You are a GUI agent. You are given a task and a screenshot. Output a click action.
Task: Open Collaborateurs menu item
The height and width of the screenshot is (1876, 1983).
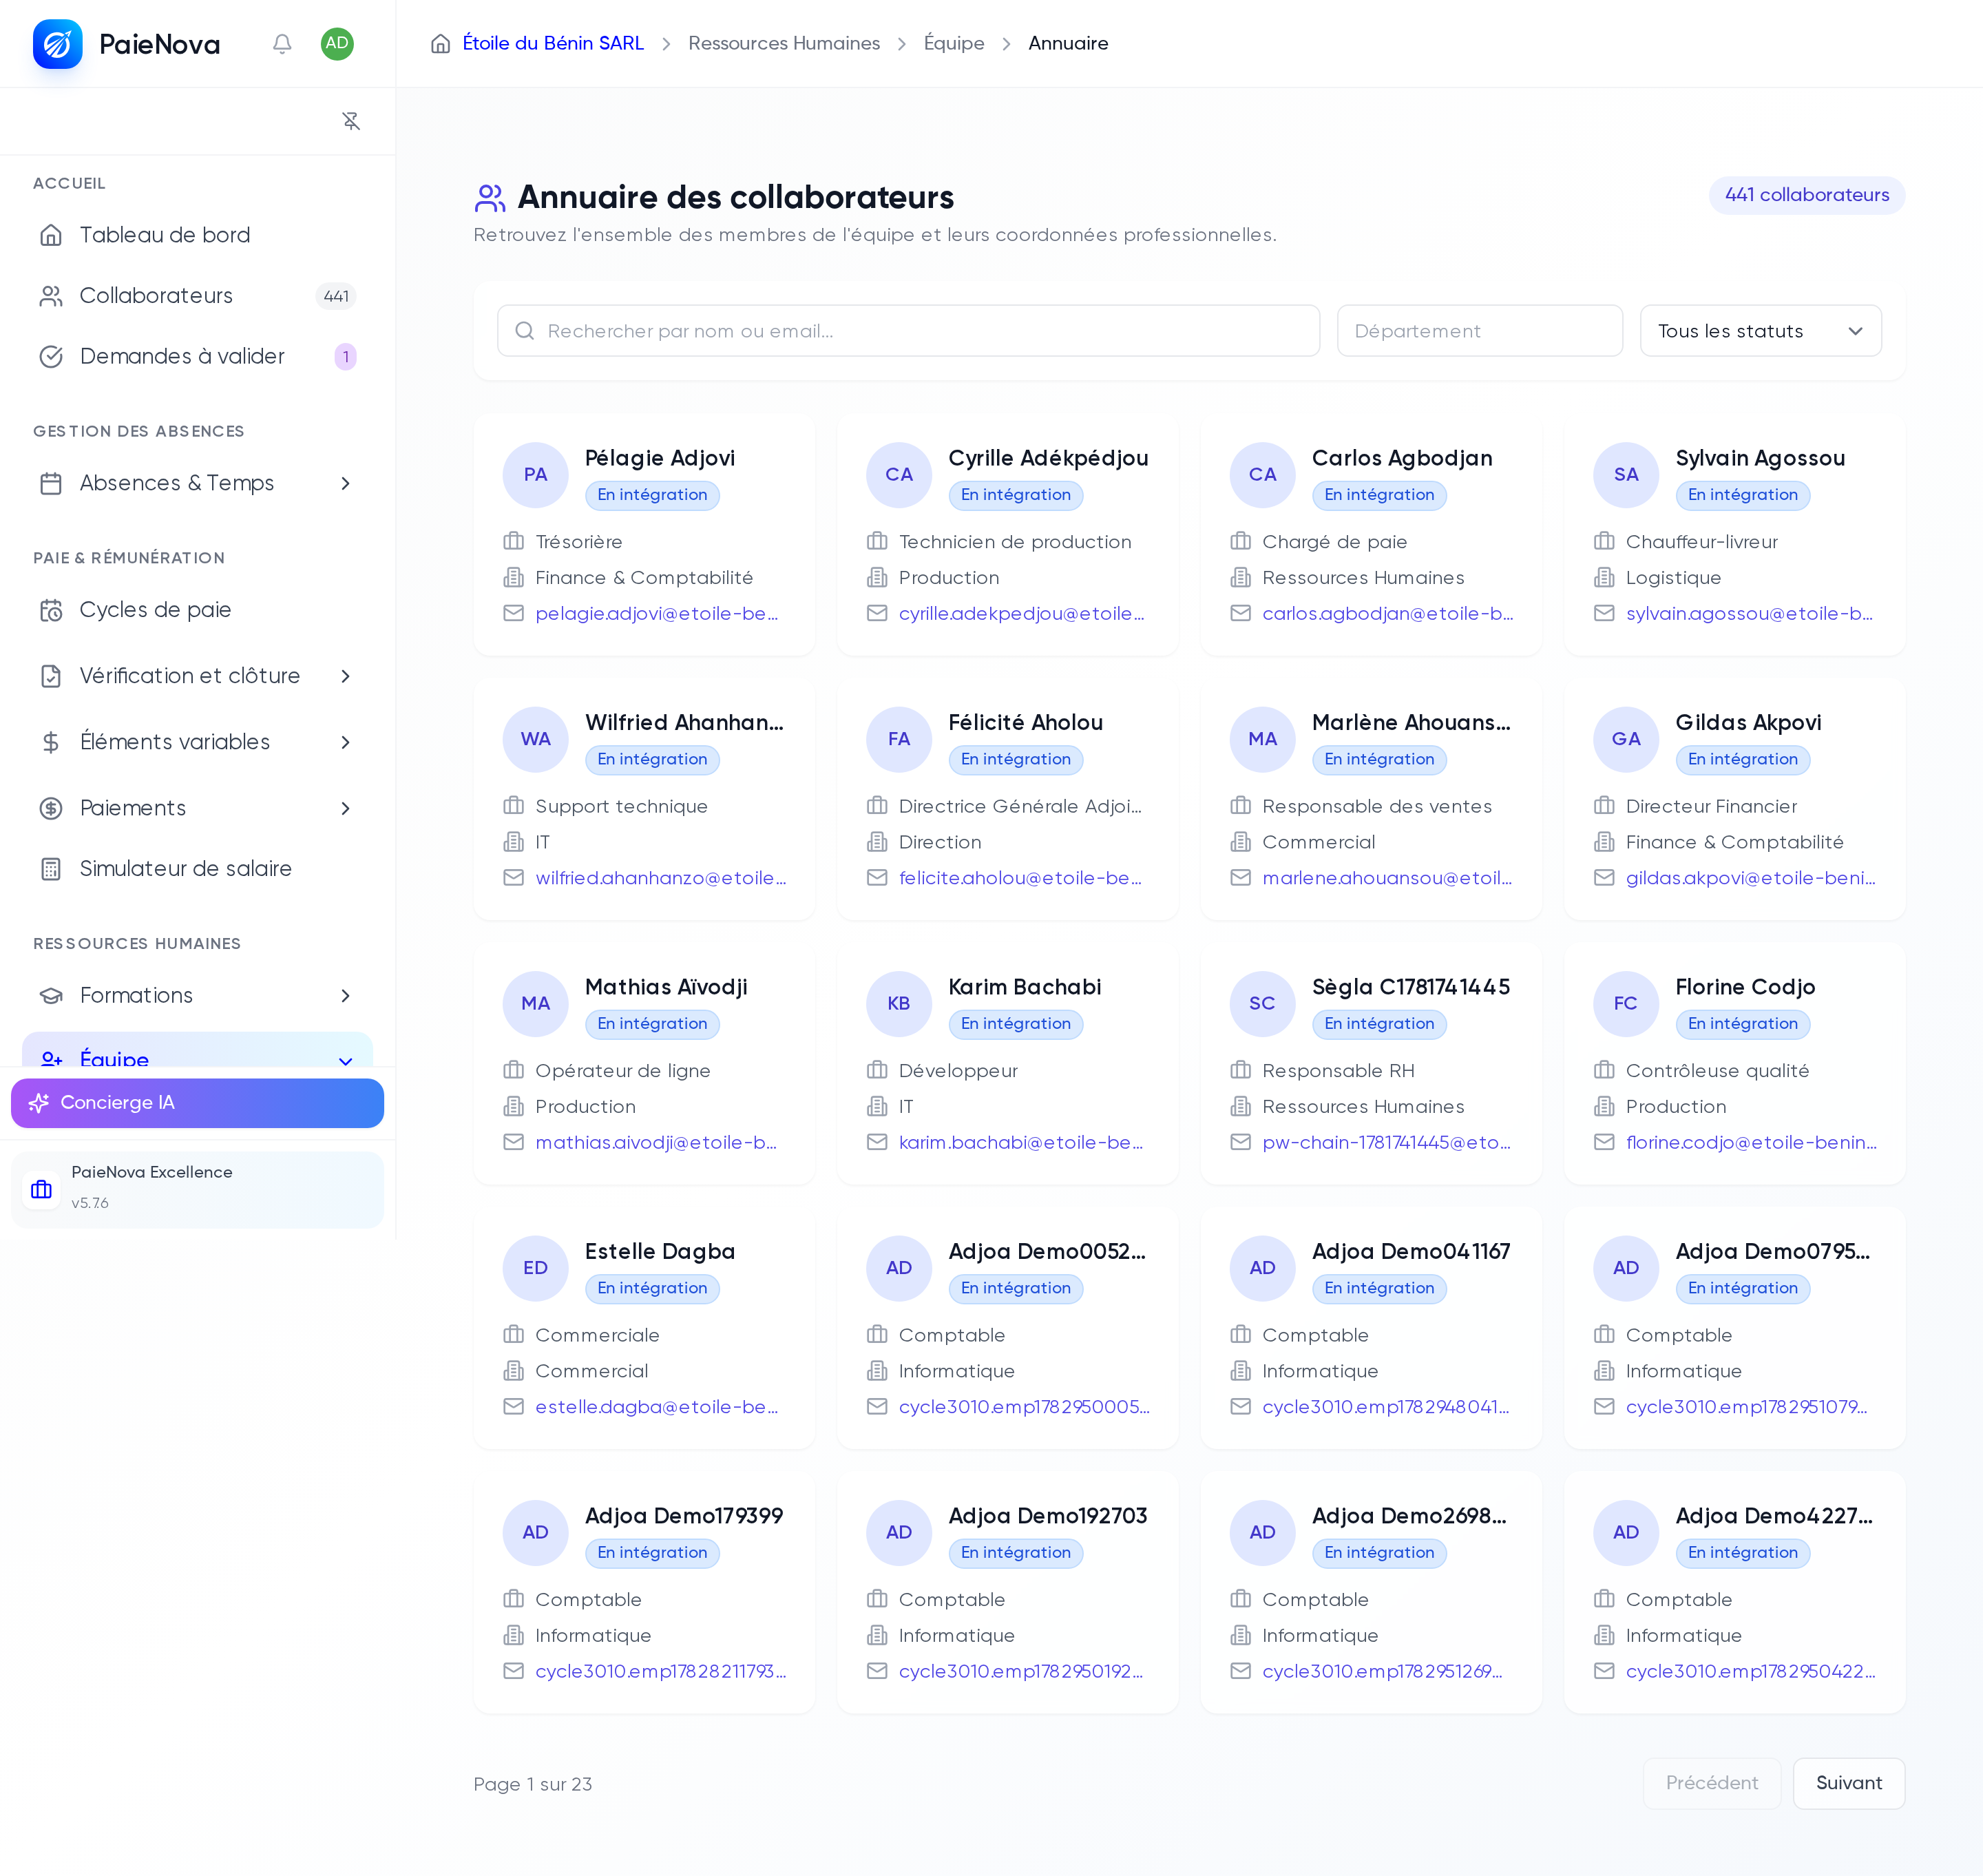click(x=197, y=296)
